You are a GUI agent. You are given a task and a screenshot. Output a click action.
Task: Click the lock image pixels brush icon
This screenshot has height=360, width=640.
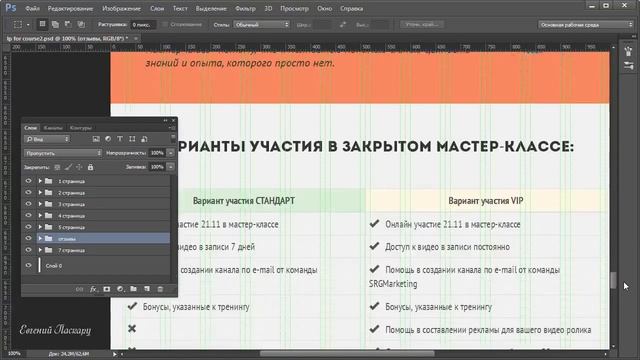[68, 167]
